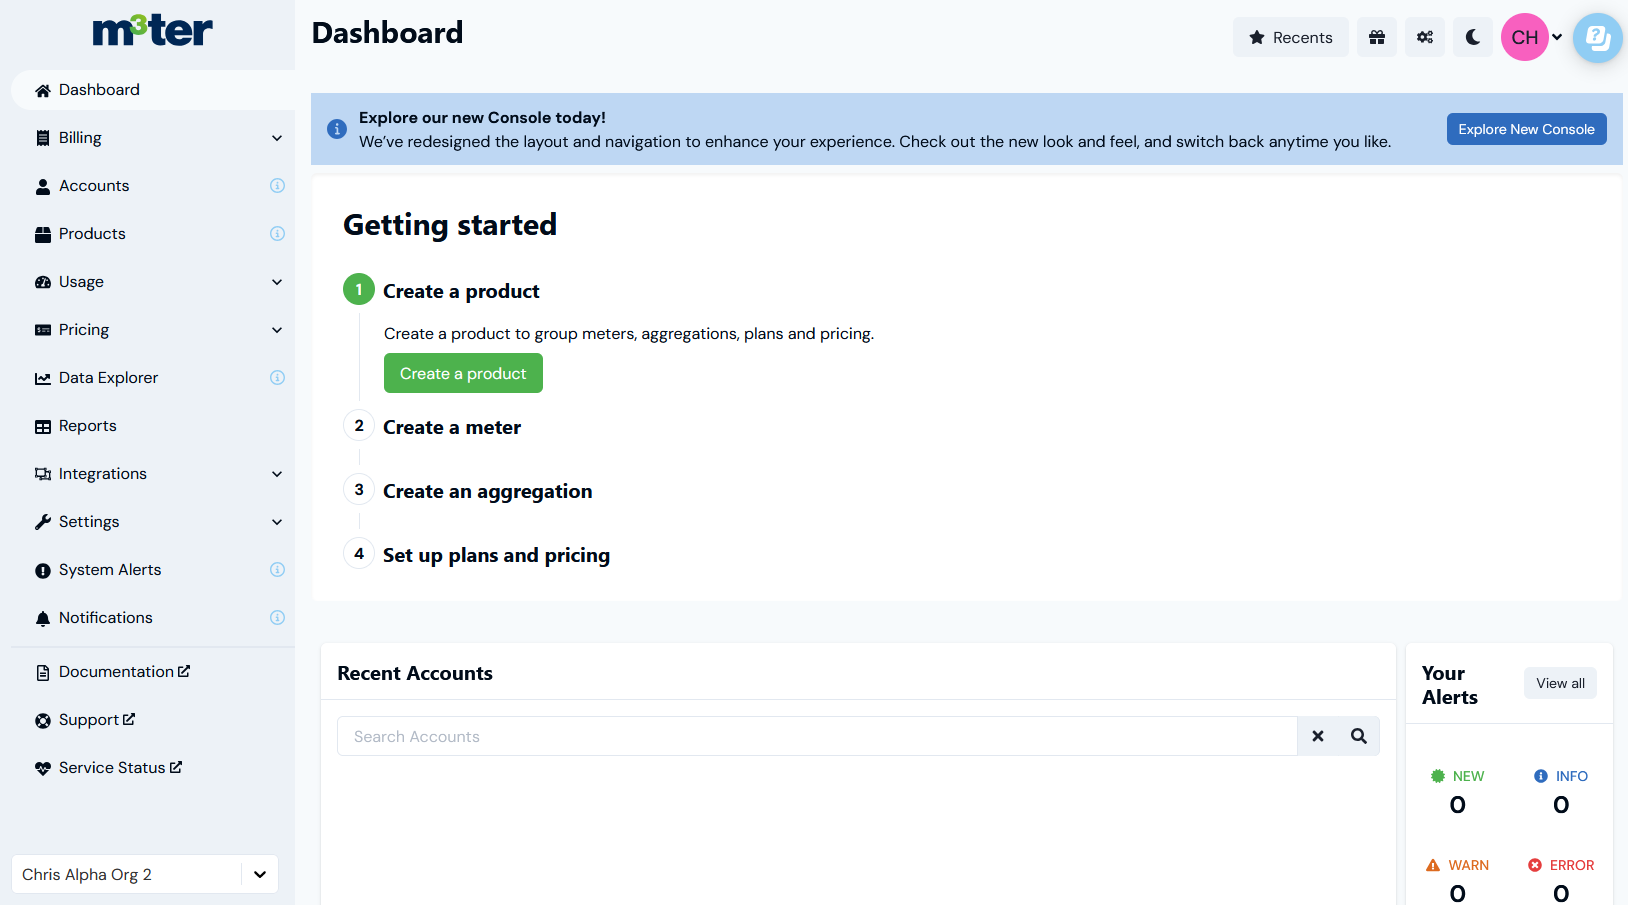Screen dimensions: 1628x905
Task: Expand the Usage menu chevron
Action: pos(276,281)
